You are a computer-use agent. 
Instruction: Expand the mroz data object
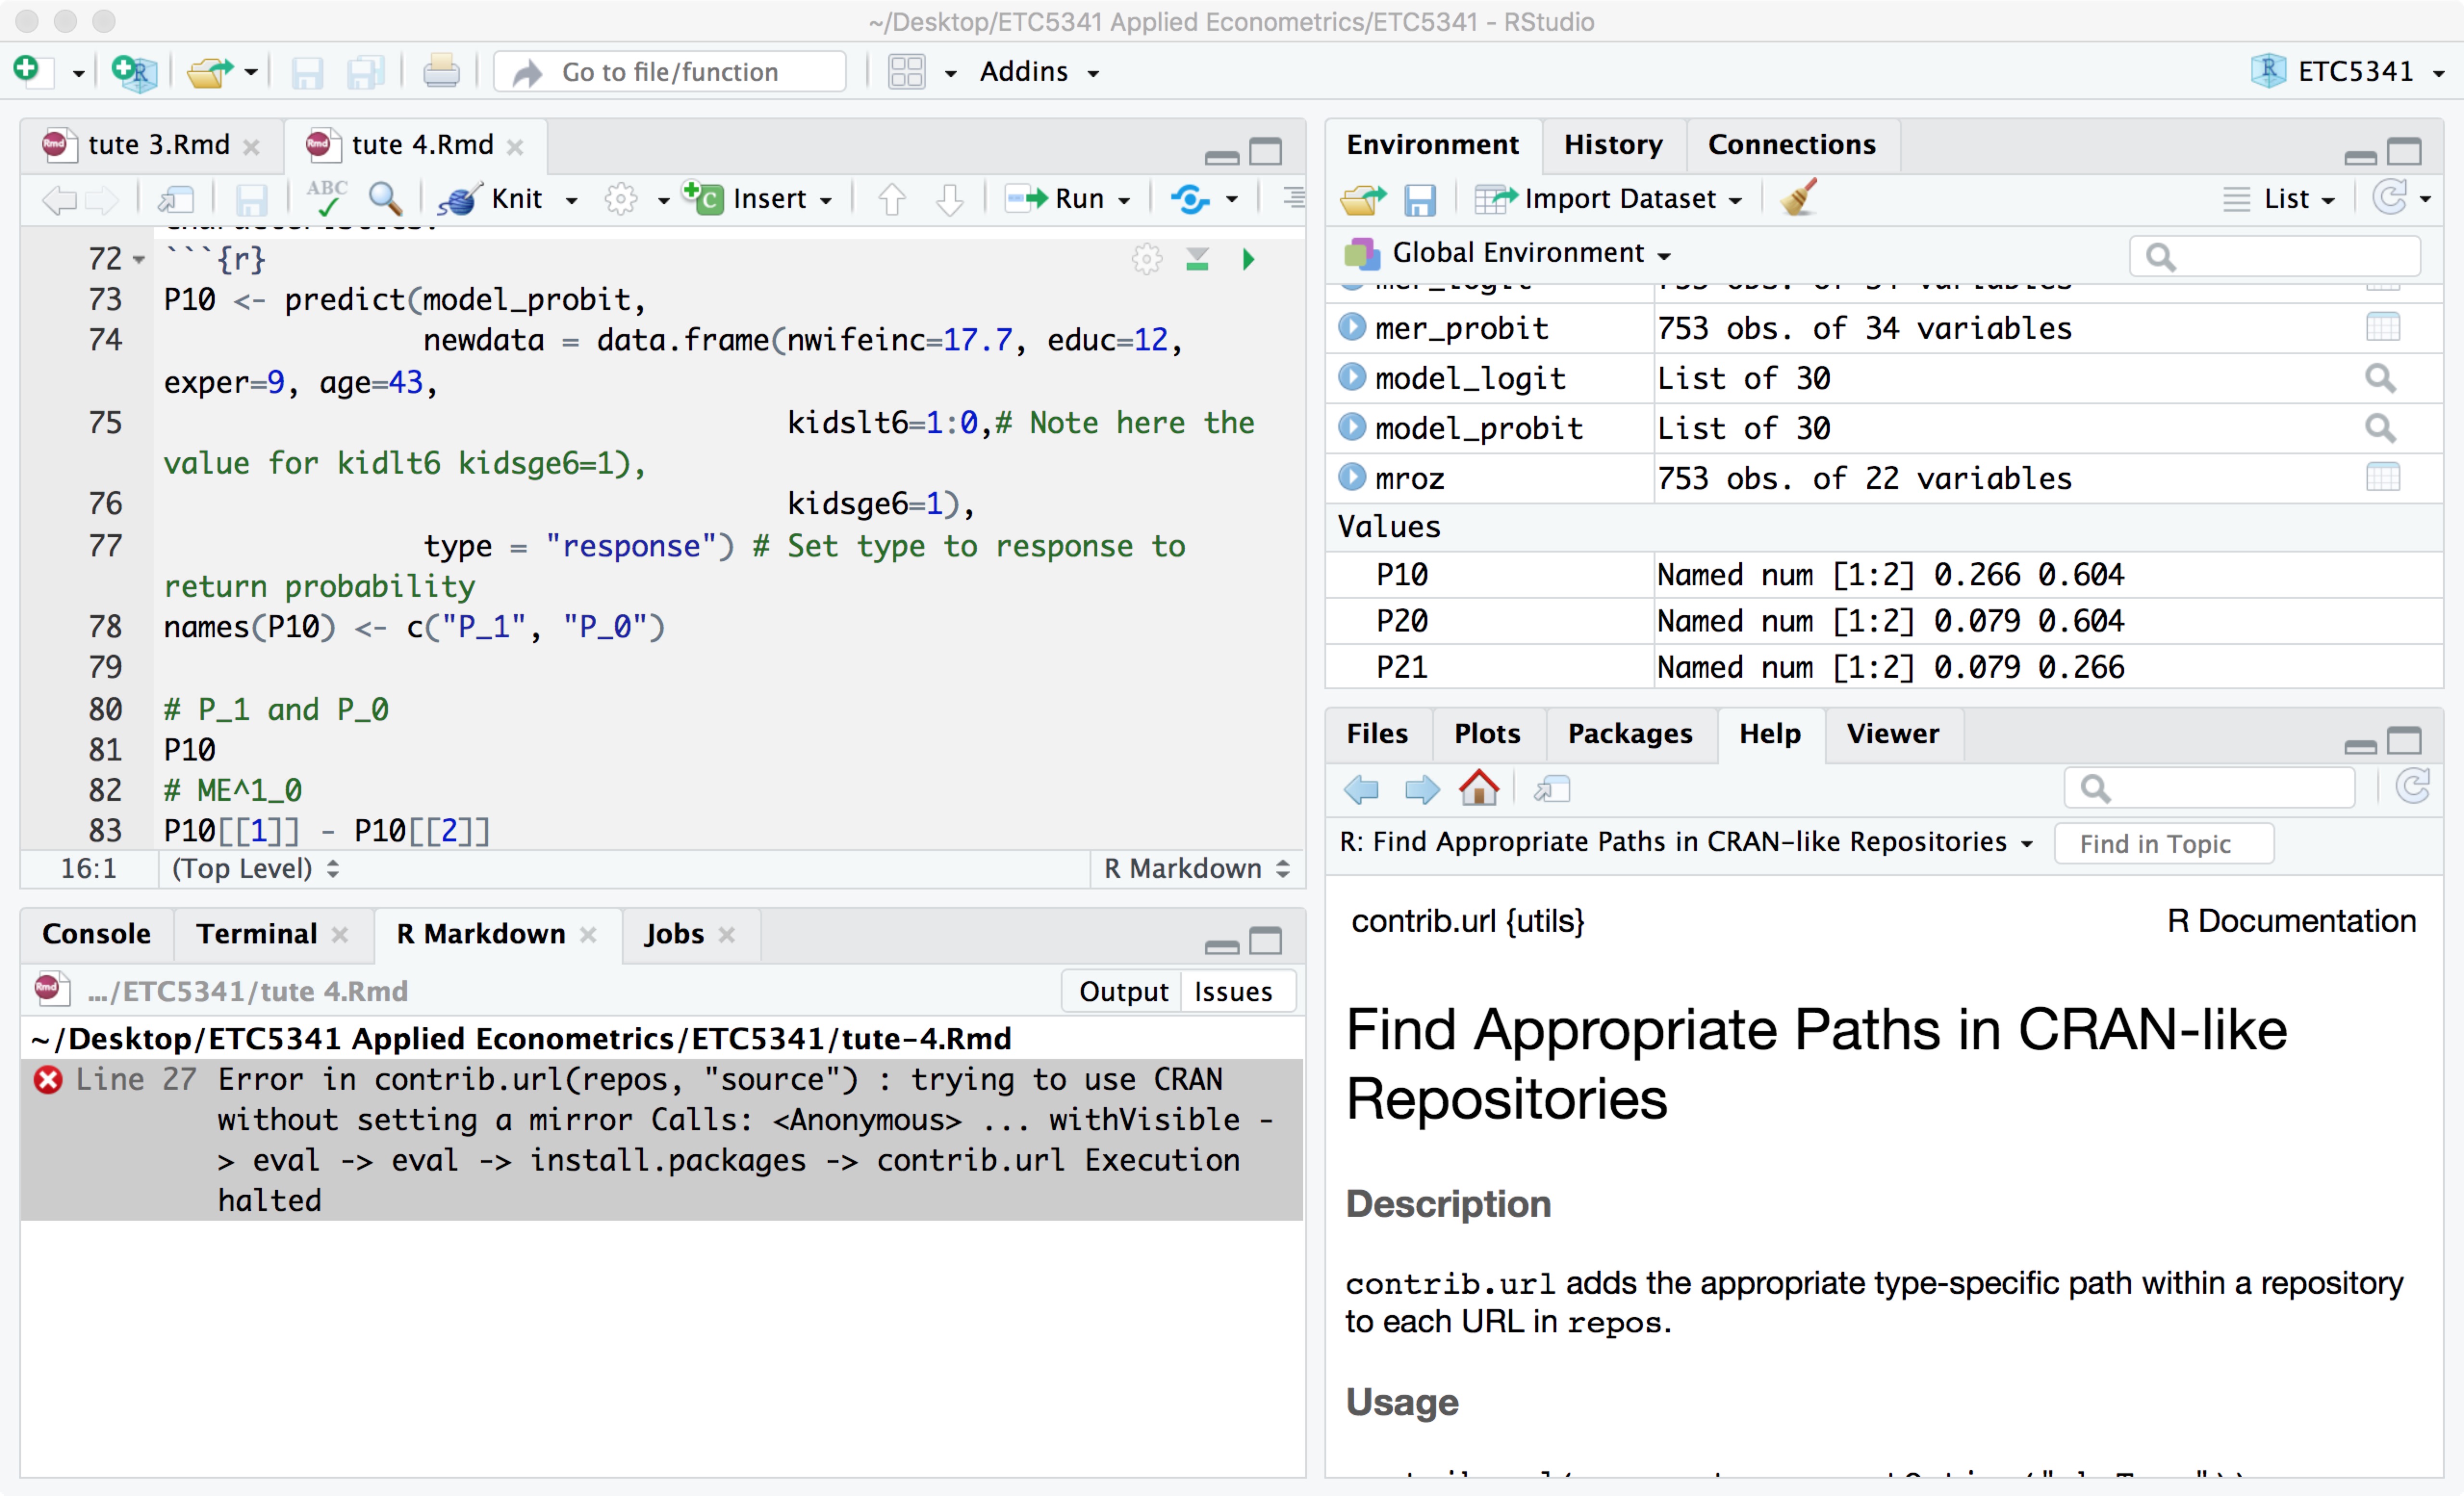(x=1352, y=478)
